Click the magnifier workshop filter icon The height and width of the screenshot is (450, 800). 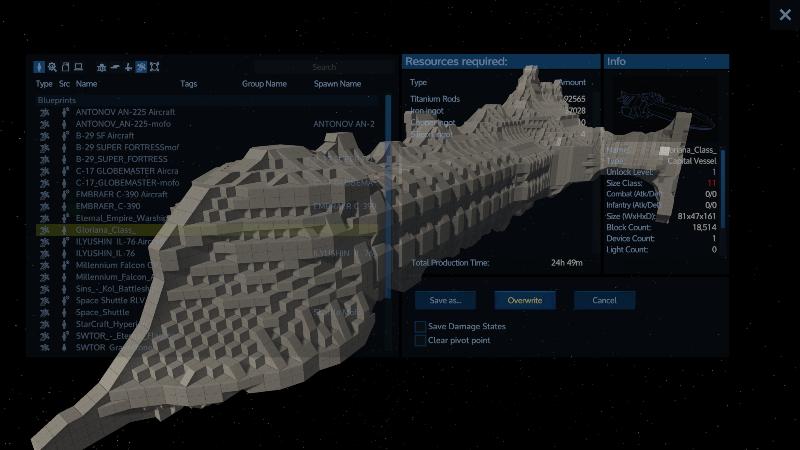point(52,67)
